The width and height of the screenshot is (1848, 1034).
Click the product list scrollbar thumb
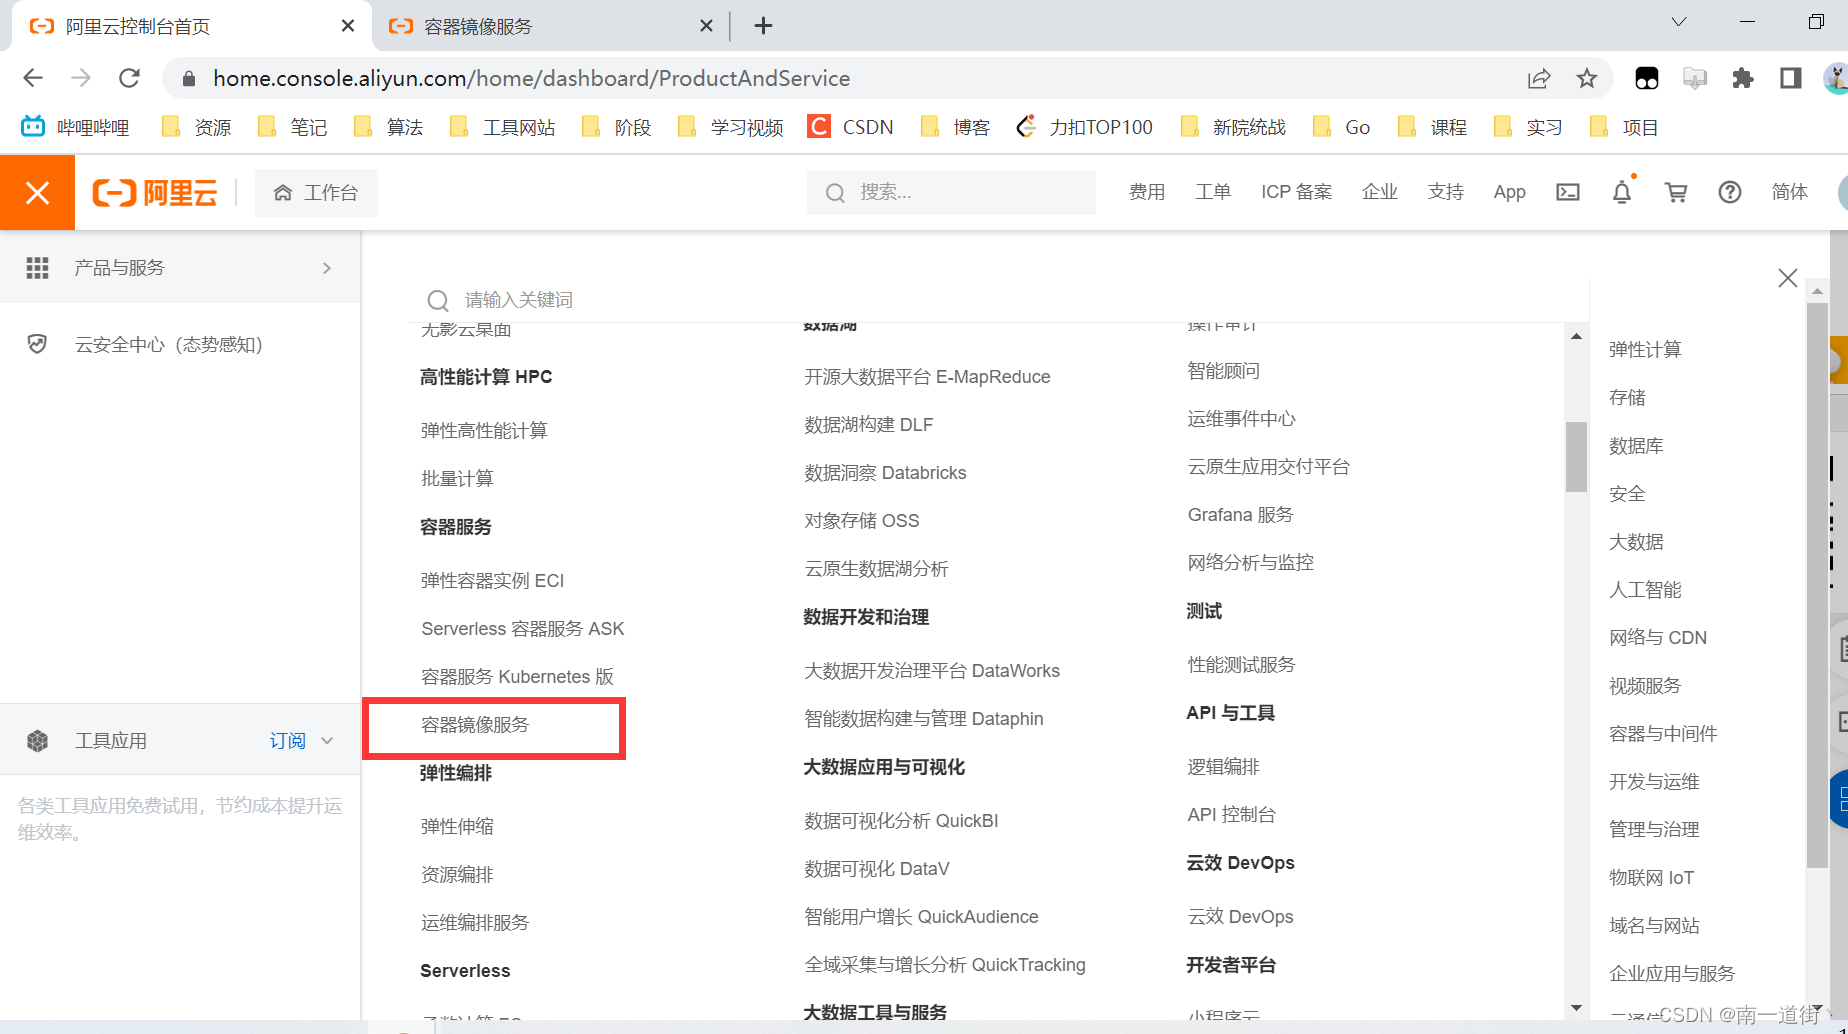1577,457
